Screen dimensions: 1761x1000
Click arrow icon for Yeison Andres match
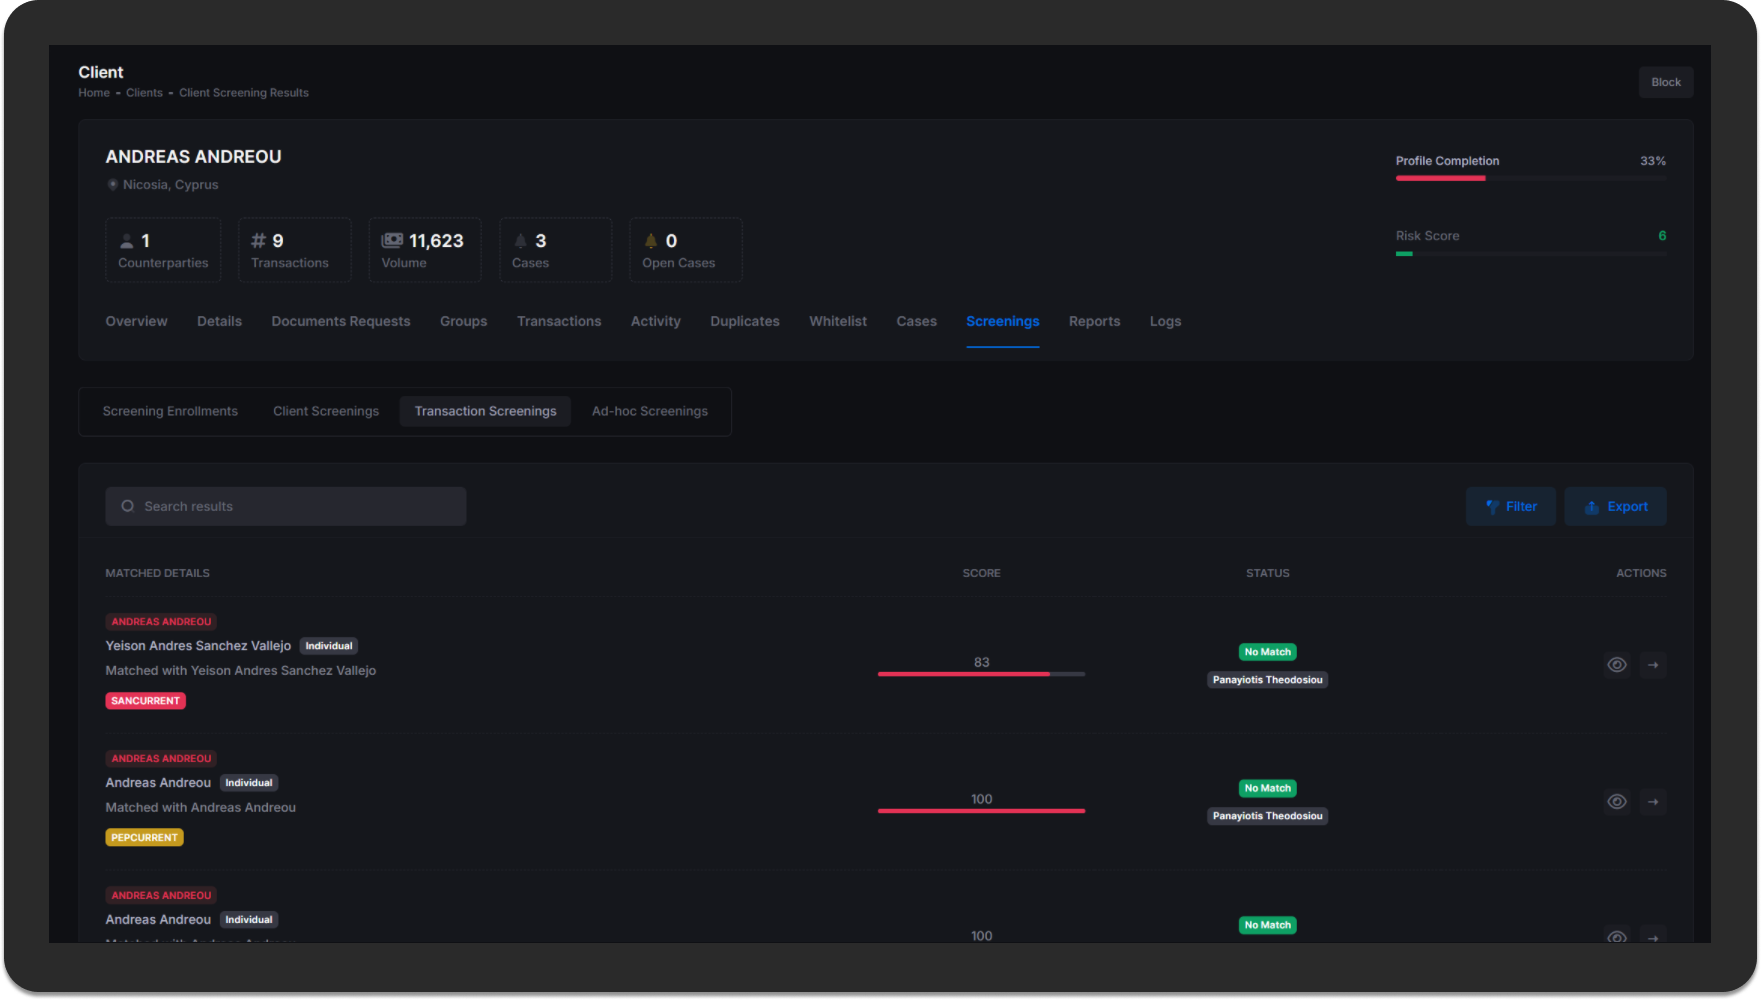click(1653, 665)
